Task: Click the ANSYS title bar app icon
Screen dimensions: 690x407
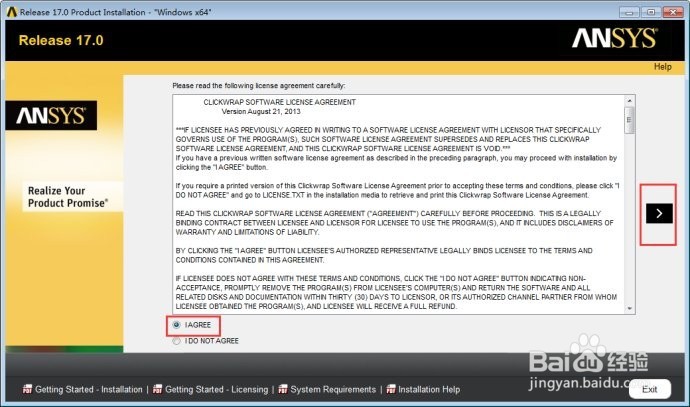Action: (x=12, y=12)
